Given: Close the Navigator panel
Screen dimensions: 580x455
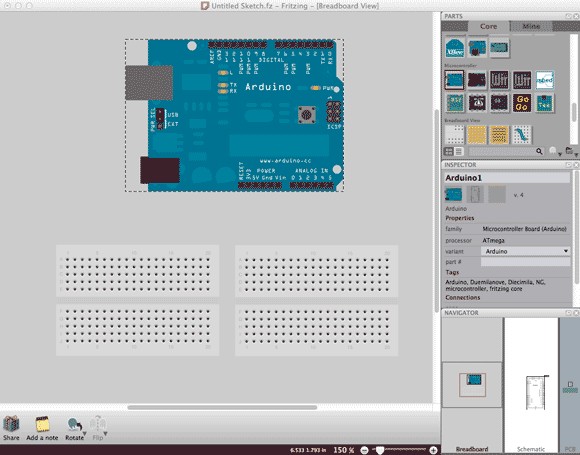Looking at the screenshot, I should (576, 313).
